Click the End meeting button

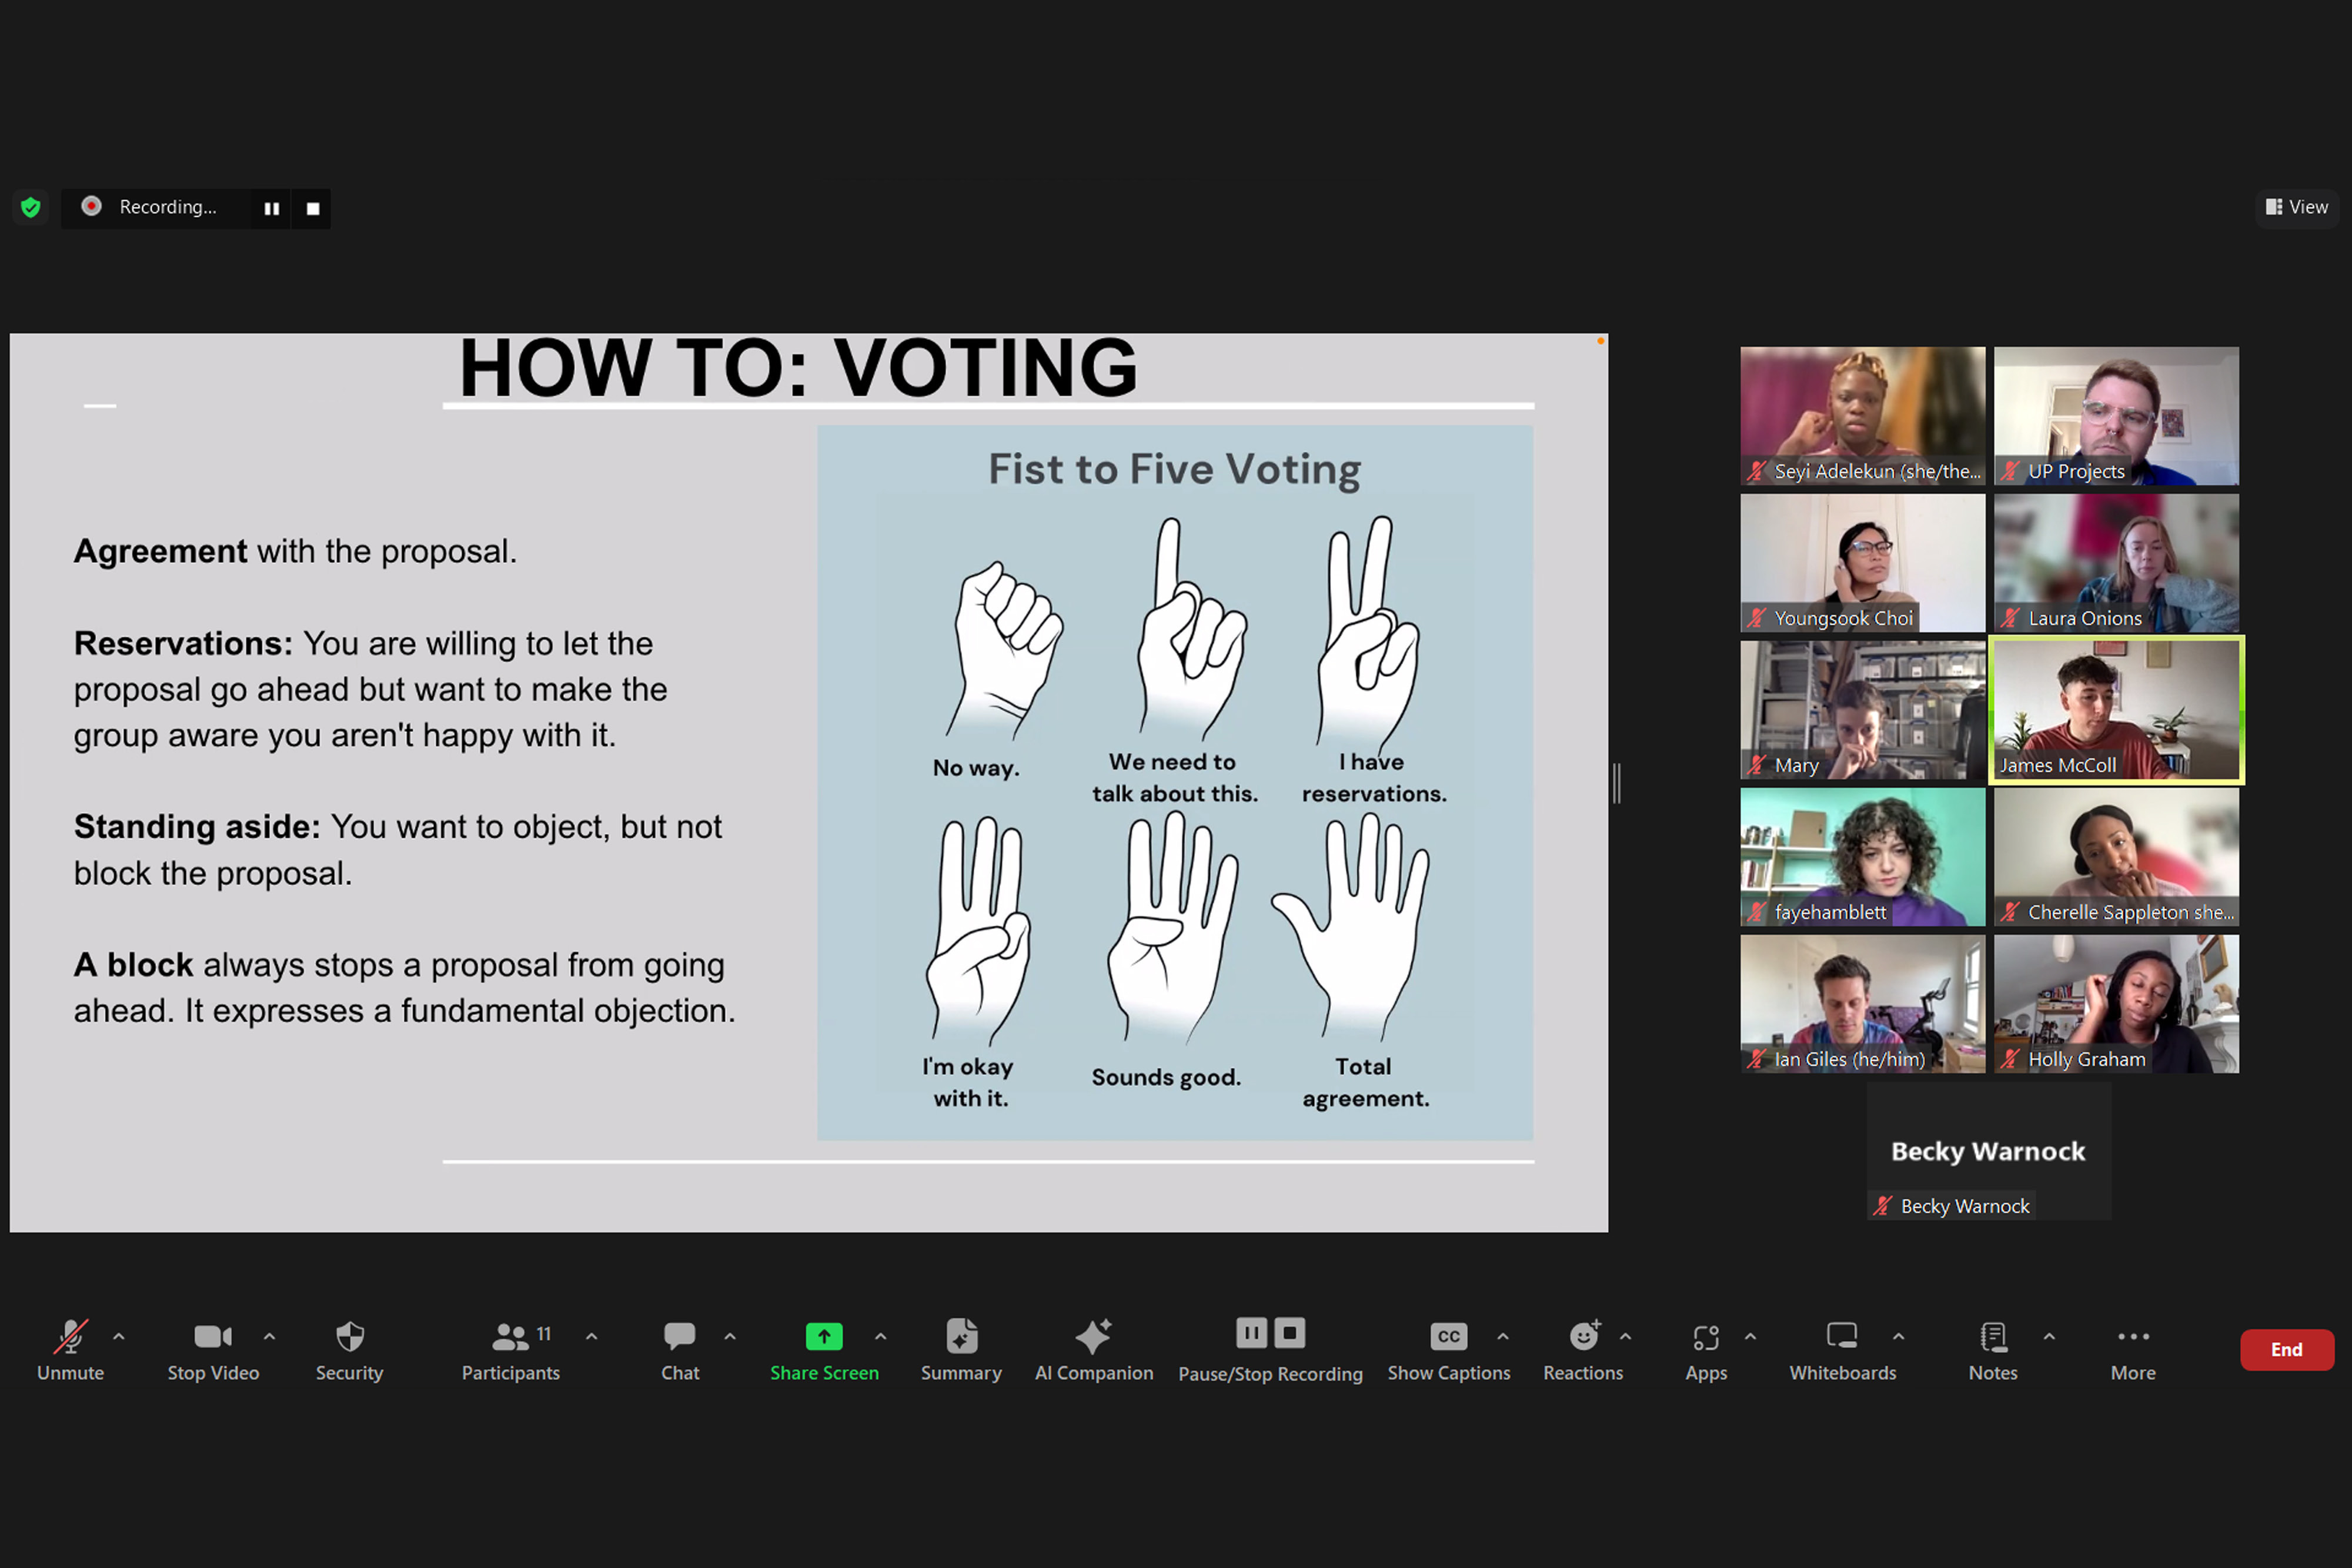[x=2286, y=1349]
